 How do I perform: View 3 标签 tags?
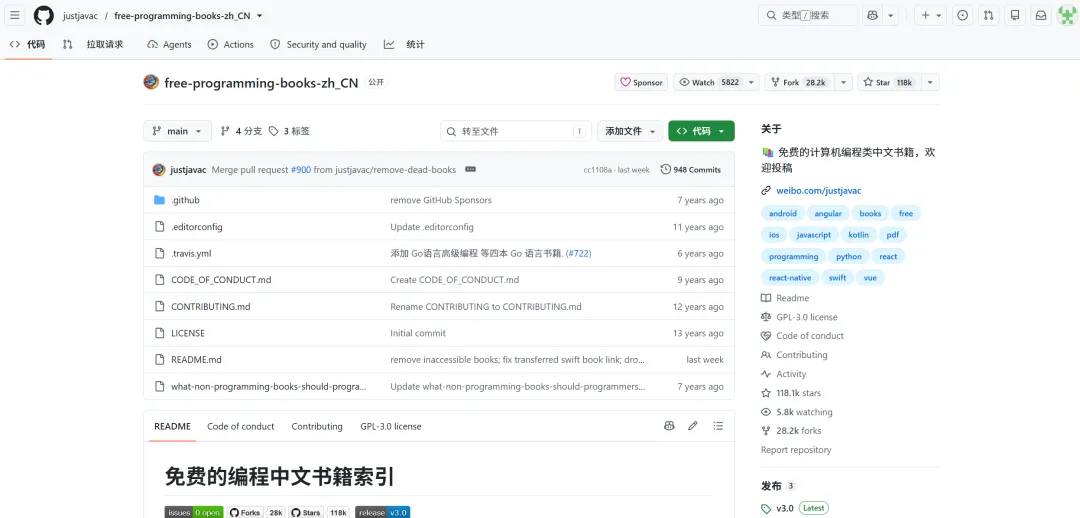pos(289,131)
